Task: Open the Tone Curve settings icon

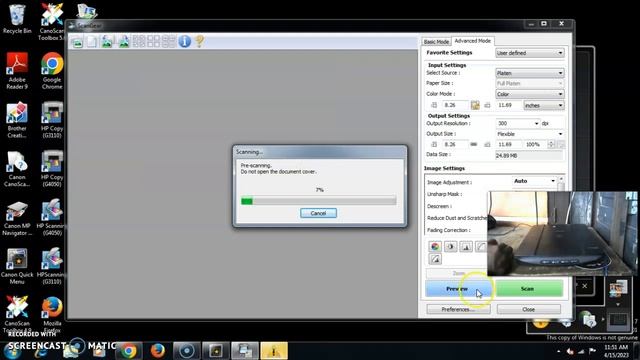Action: point(481,246)
